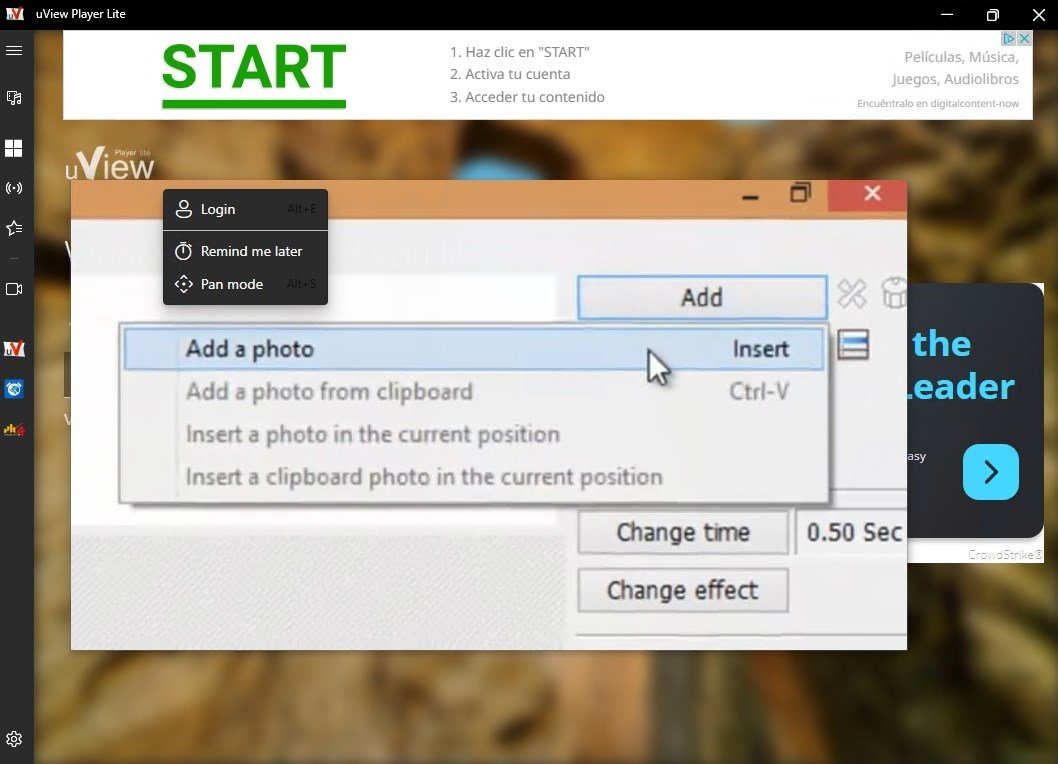Click the orange chart app icon in sidebar
The width and height of the screenshot is (1058, 764).
[x=13, y=429]
